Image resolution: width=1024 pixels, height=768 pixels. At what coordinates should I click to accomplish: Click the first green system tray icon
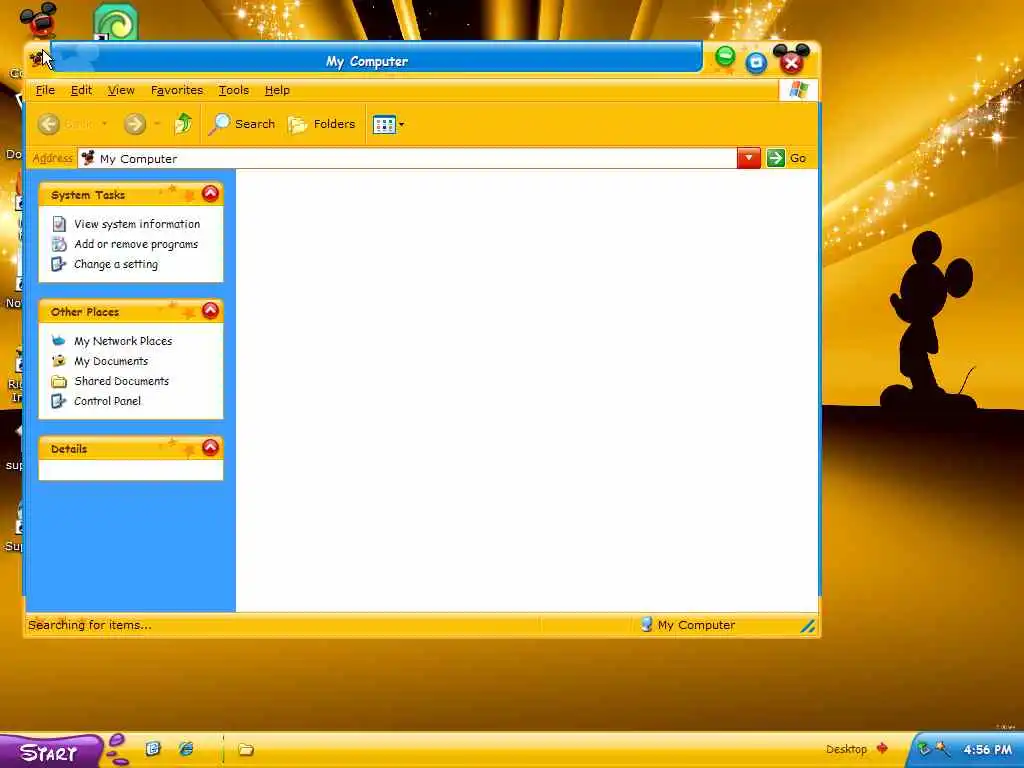923,748
